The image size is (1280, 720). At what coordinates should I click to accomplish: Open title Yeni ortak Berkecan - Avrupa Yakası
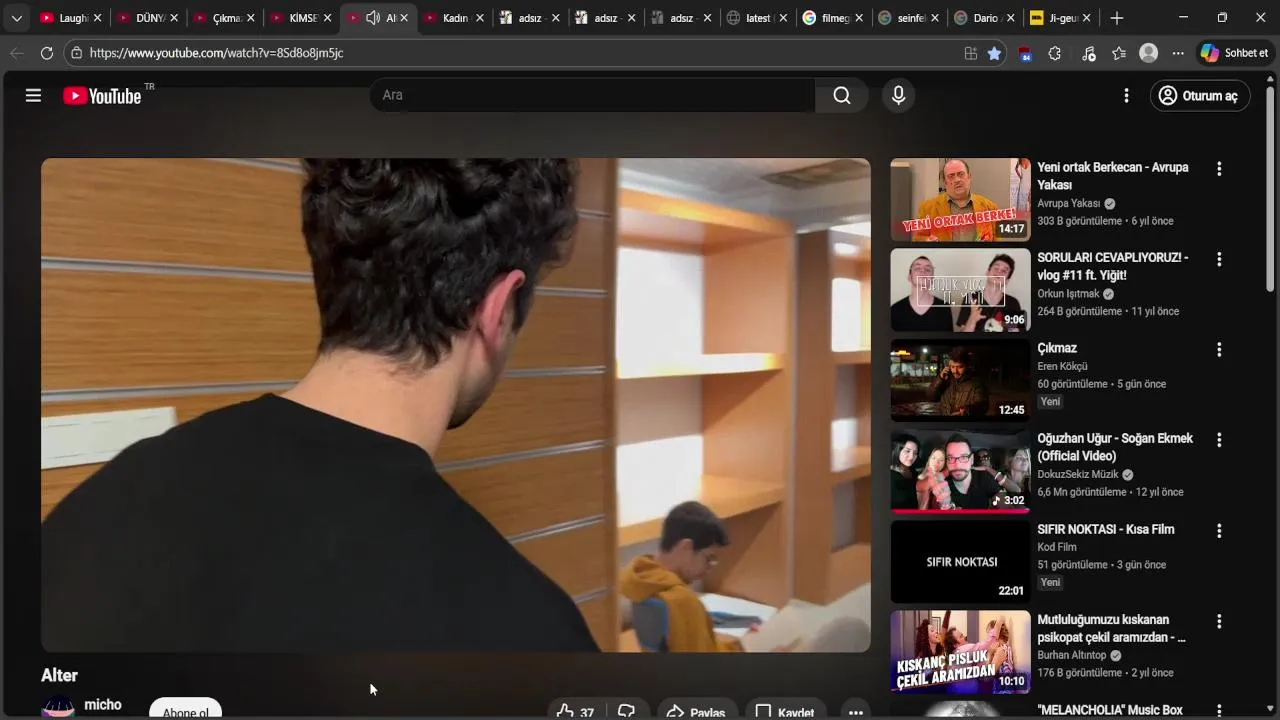pyautogui.click(x=1113, y=176)
